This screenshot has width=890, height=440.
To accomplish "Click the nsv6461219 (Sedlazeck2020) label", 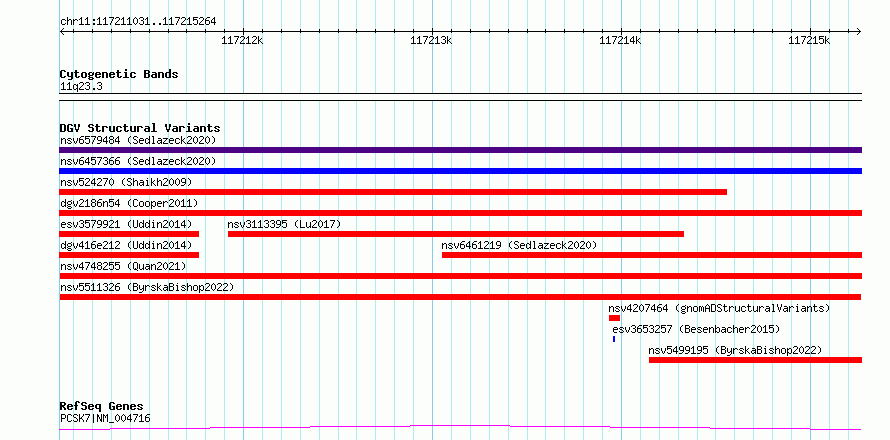I will (519, 245).
